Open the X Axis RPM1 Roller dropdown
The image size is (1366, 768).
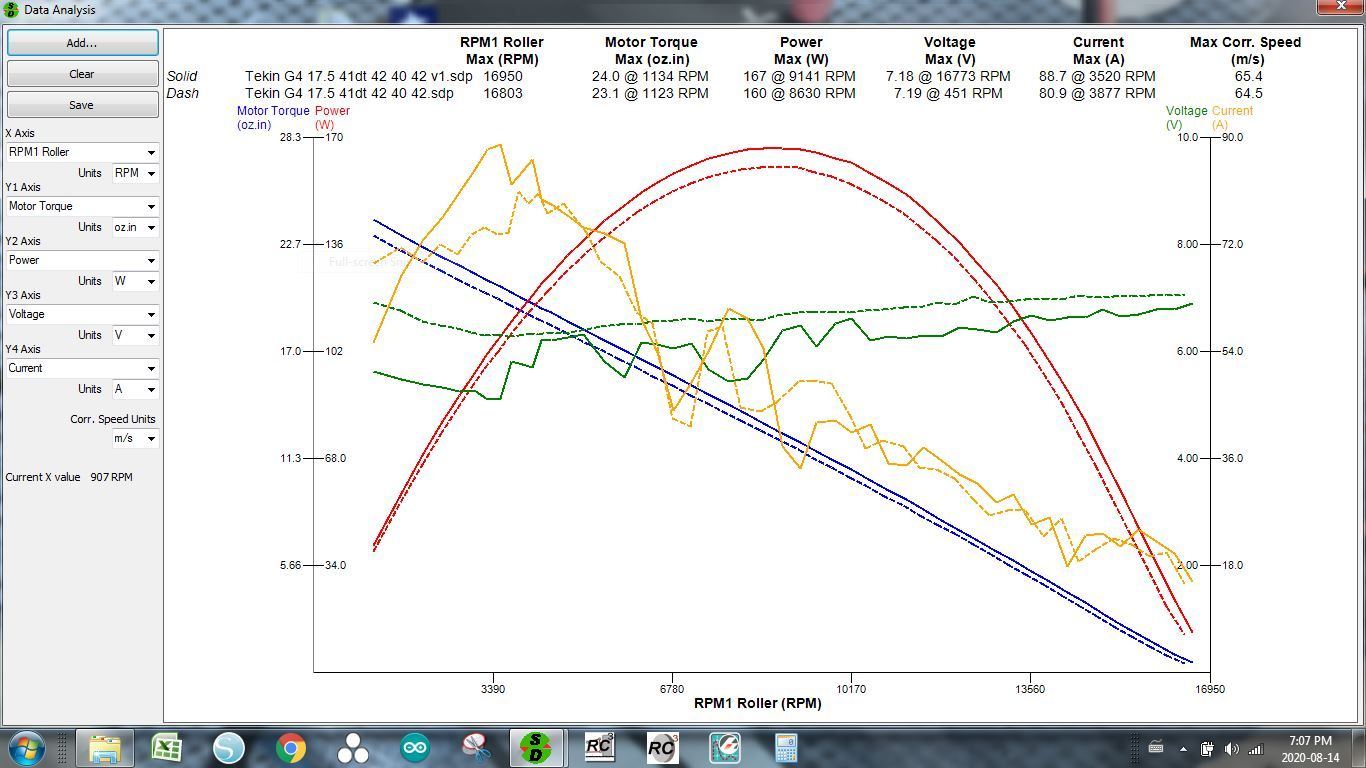pyautogui.click(x=82, y=152)
